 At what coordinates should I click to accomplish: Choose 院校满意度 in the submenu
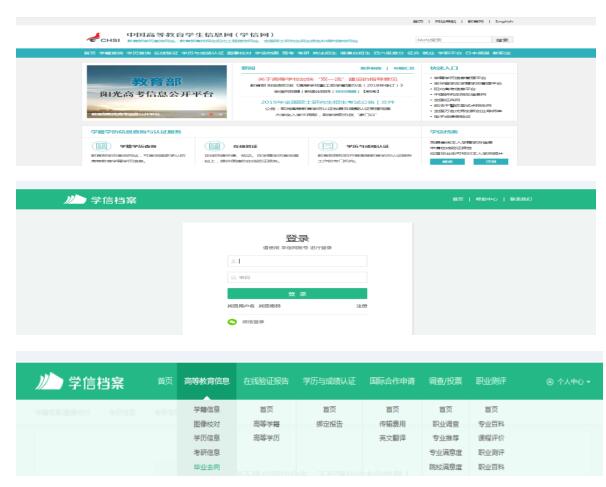tap(446, 467)
